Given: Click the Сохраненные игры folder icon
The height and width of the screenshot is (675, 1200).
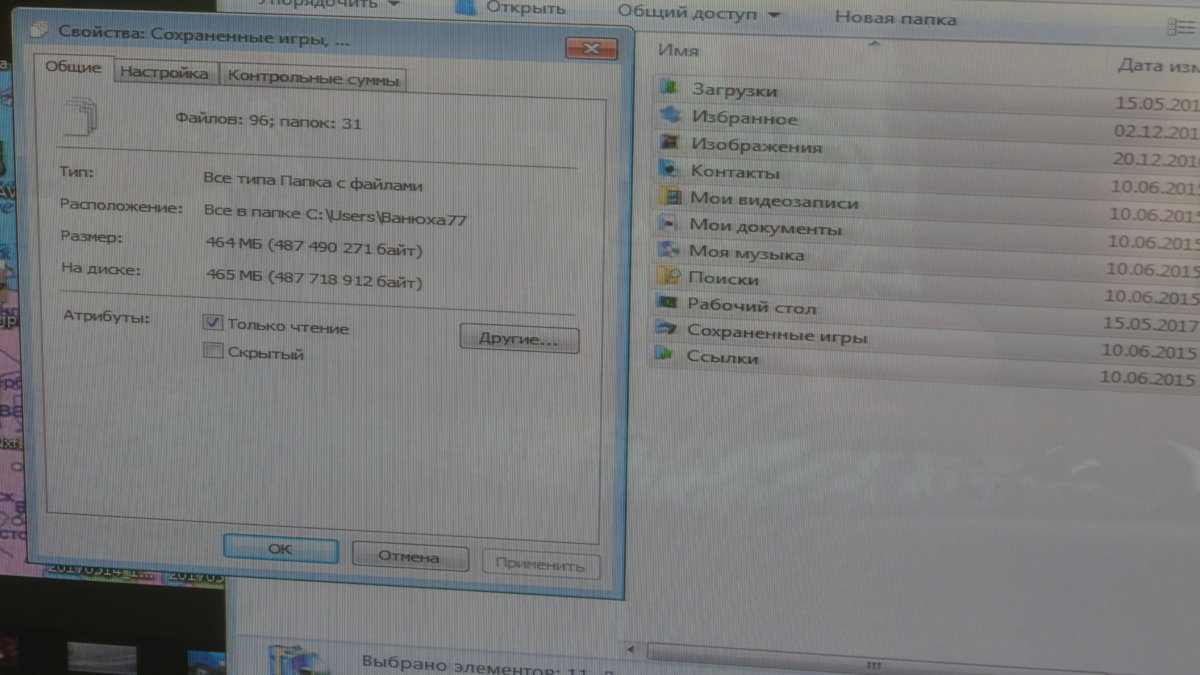Looking at the screenshot, I should coord(666,328).
